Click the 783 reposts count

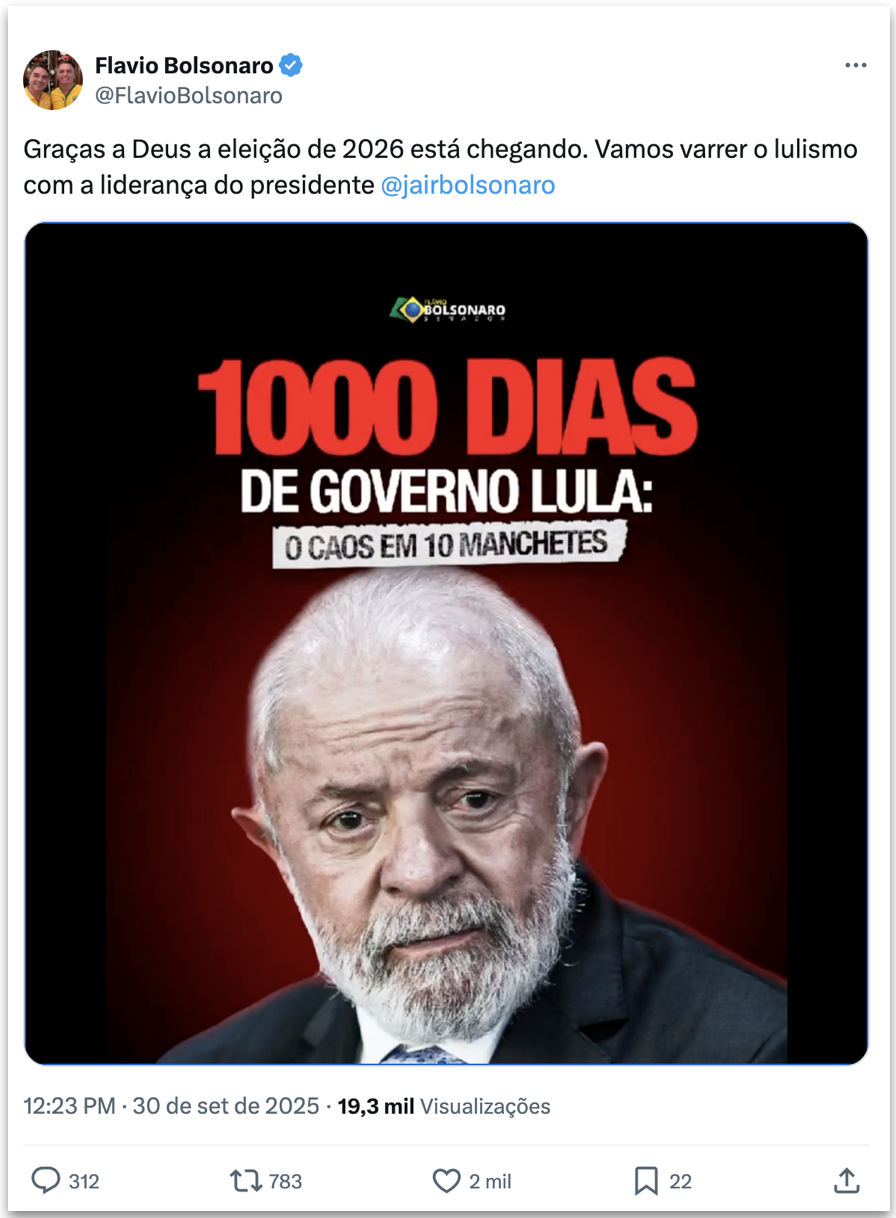pyautogui.click(x=285, y=1182)
